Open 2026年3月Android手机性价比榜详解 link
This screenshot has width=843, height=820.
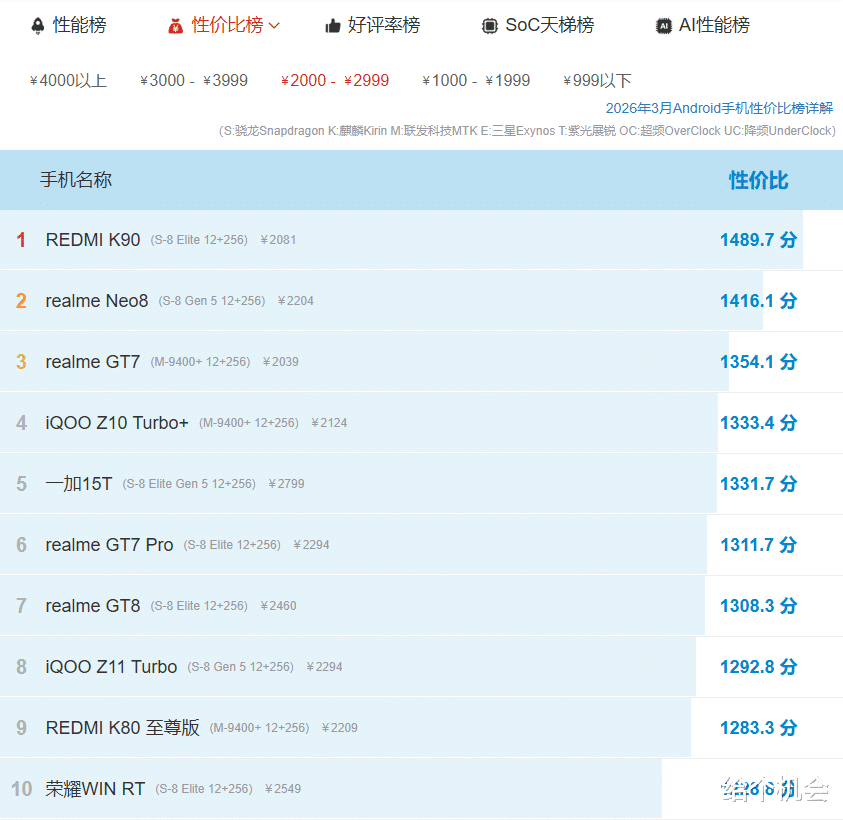pyautogui.click(x=719, y=108)
